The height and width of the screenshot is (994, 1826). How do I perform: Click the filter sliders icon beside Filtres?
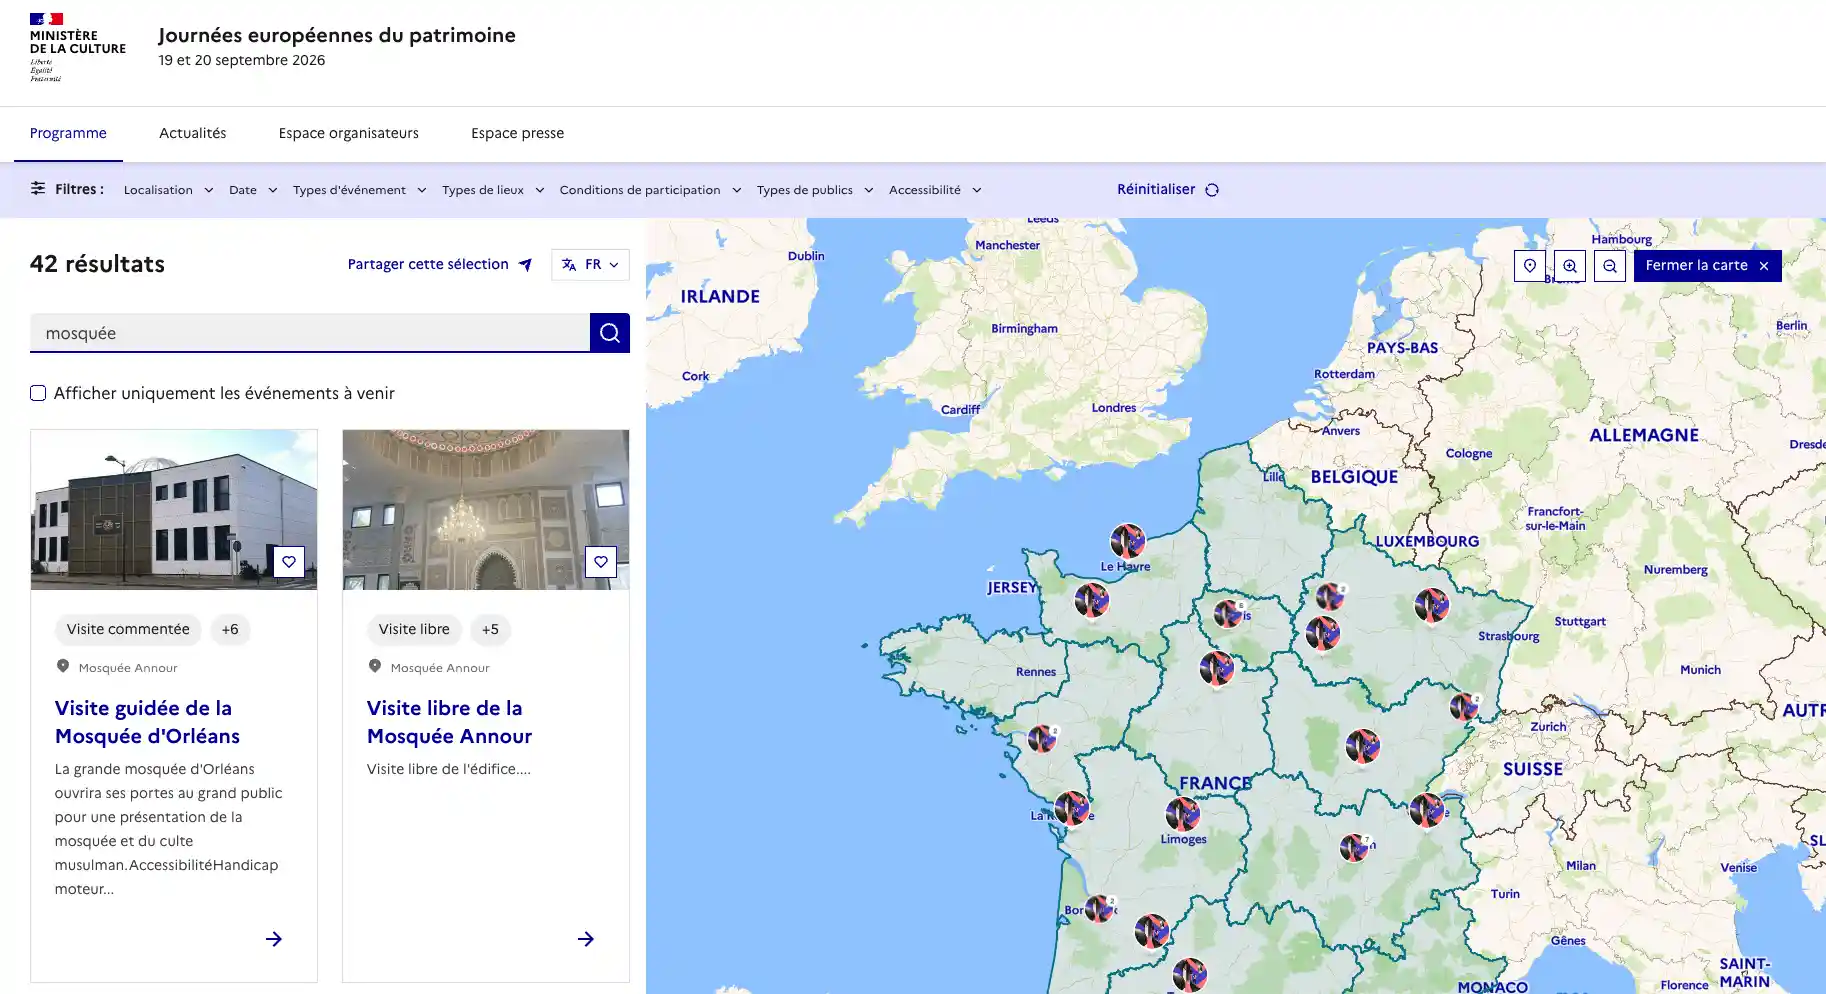(38, 188)
